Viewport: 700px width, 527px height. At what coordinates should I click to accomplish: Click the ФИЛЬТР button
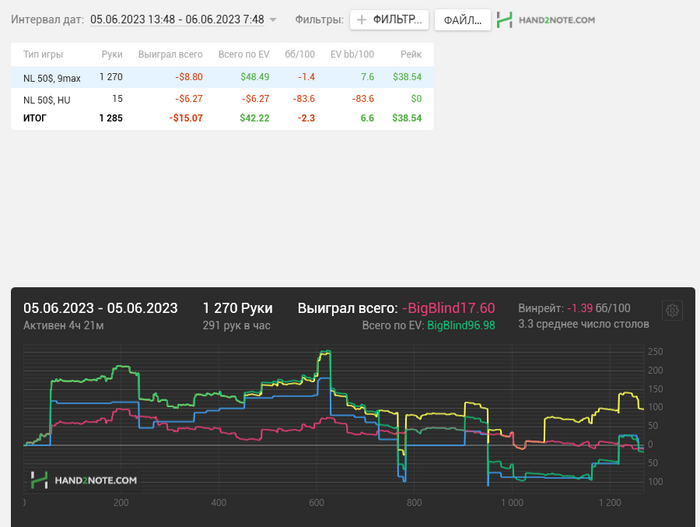tap(389, 20)
